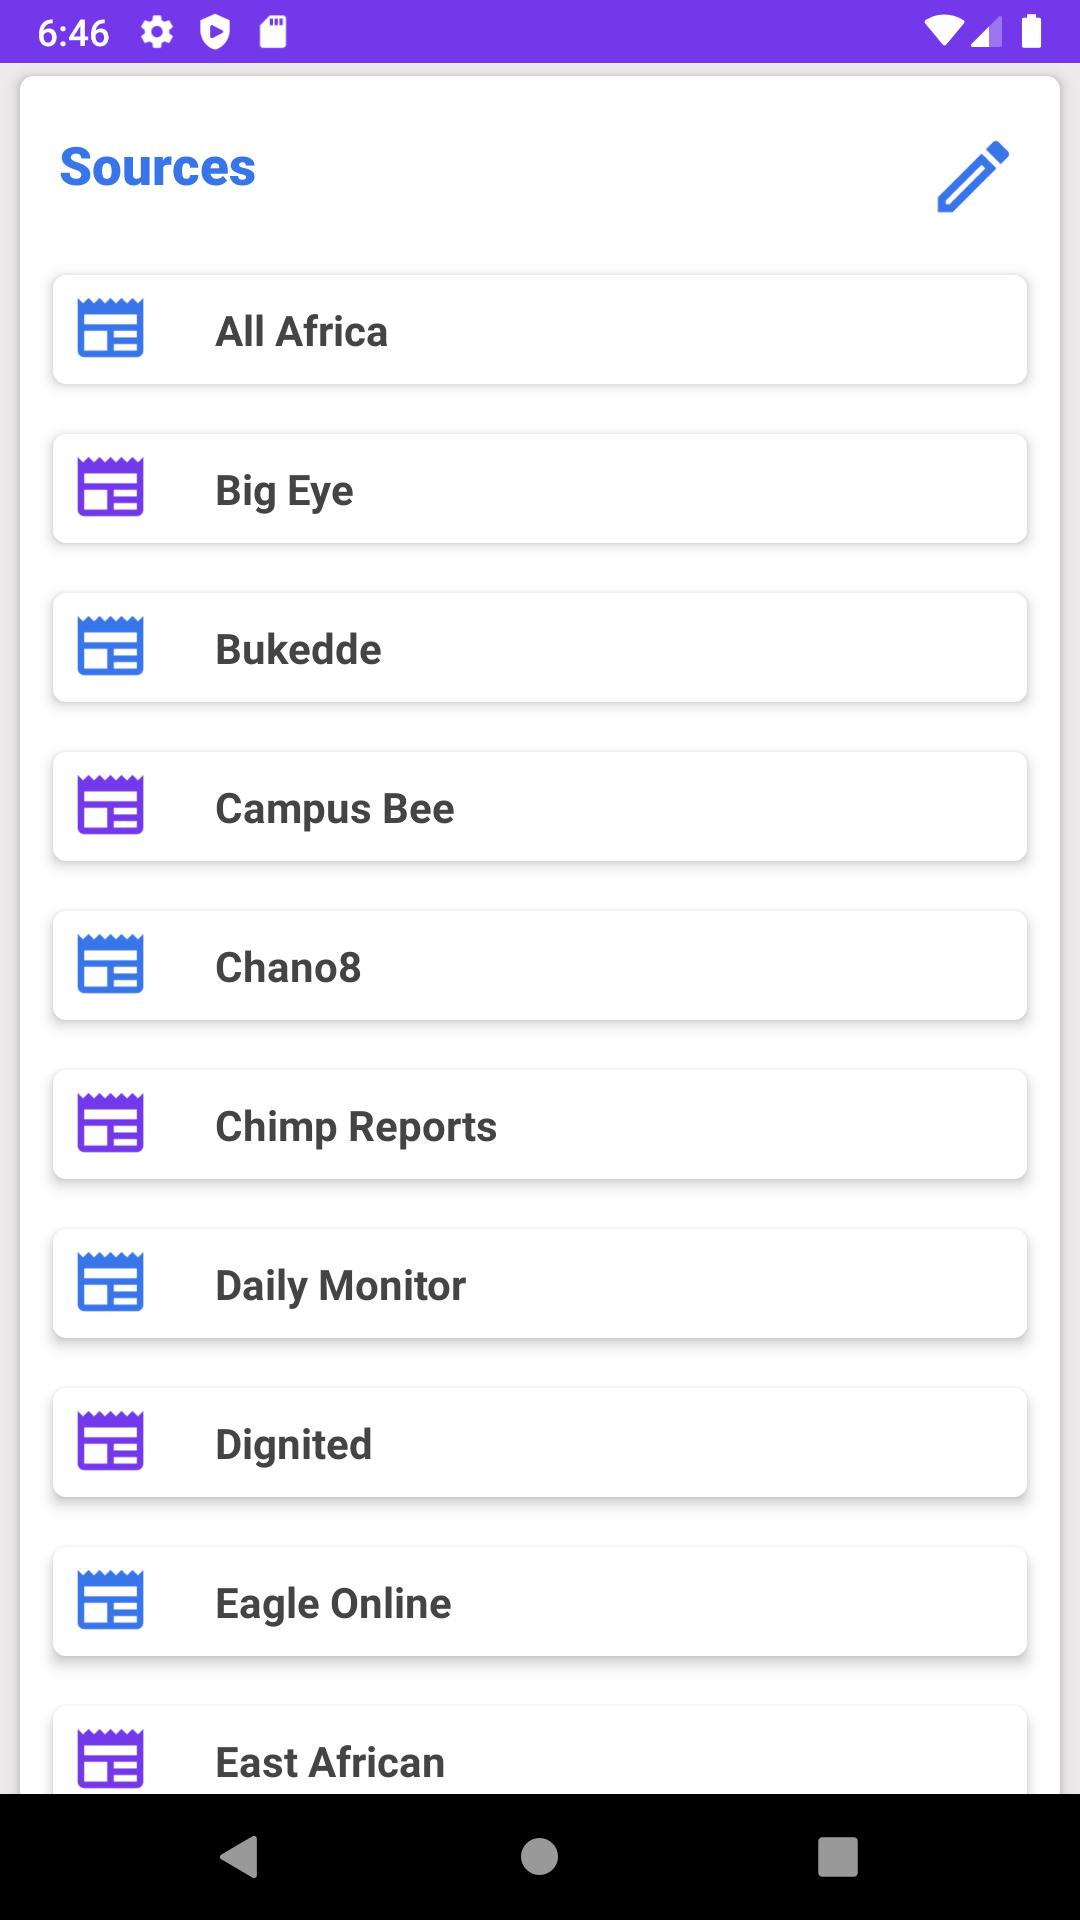
Task: Select the East African source
Action: (540, 1755)
